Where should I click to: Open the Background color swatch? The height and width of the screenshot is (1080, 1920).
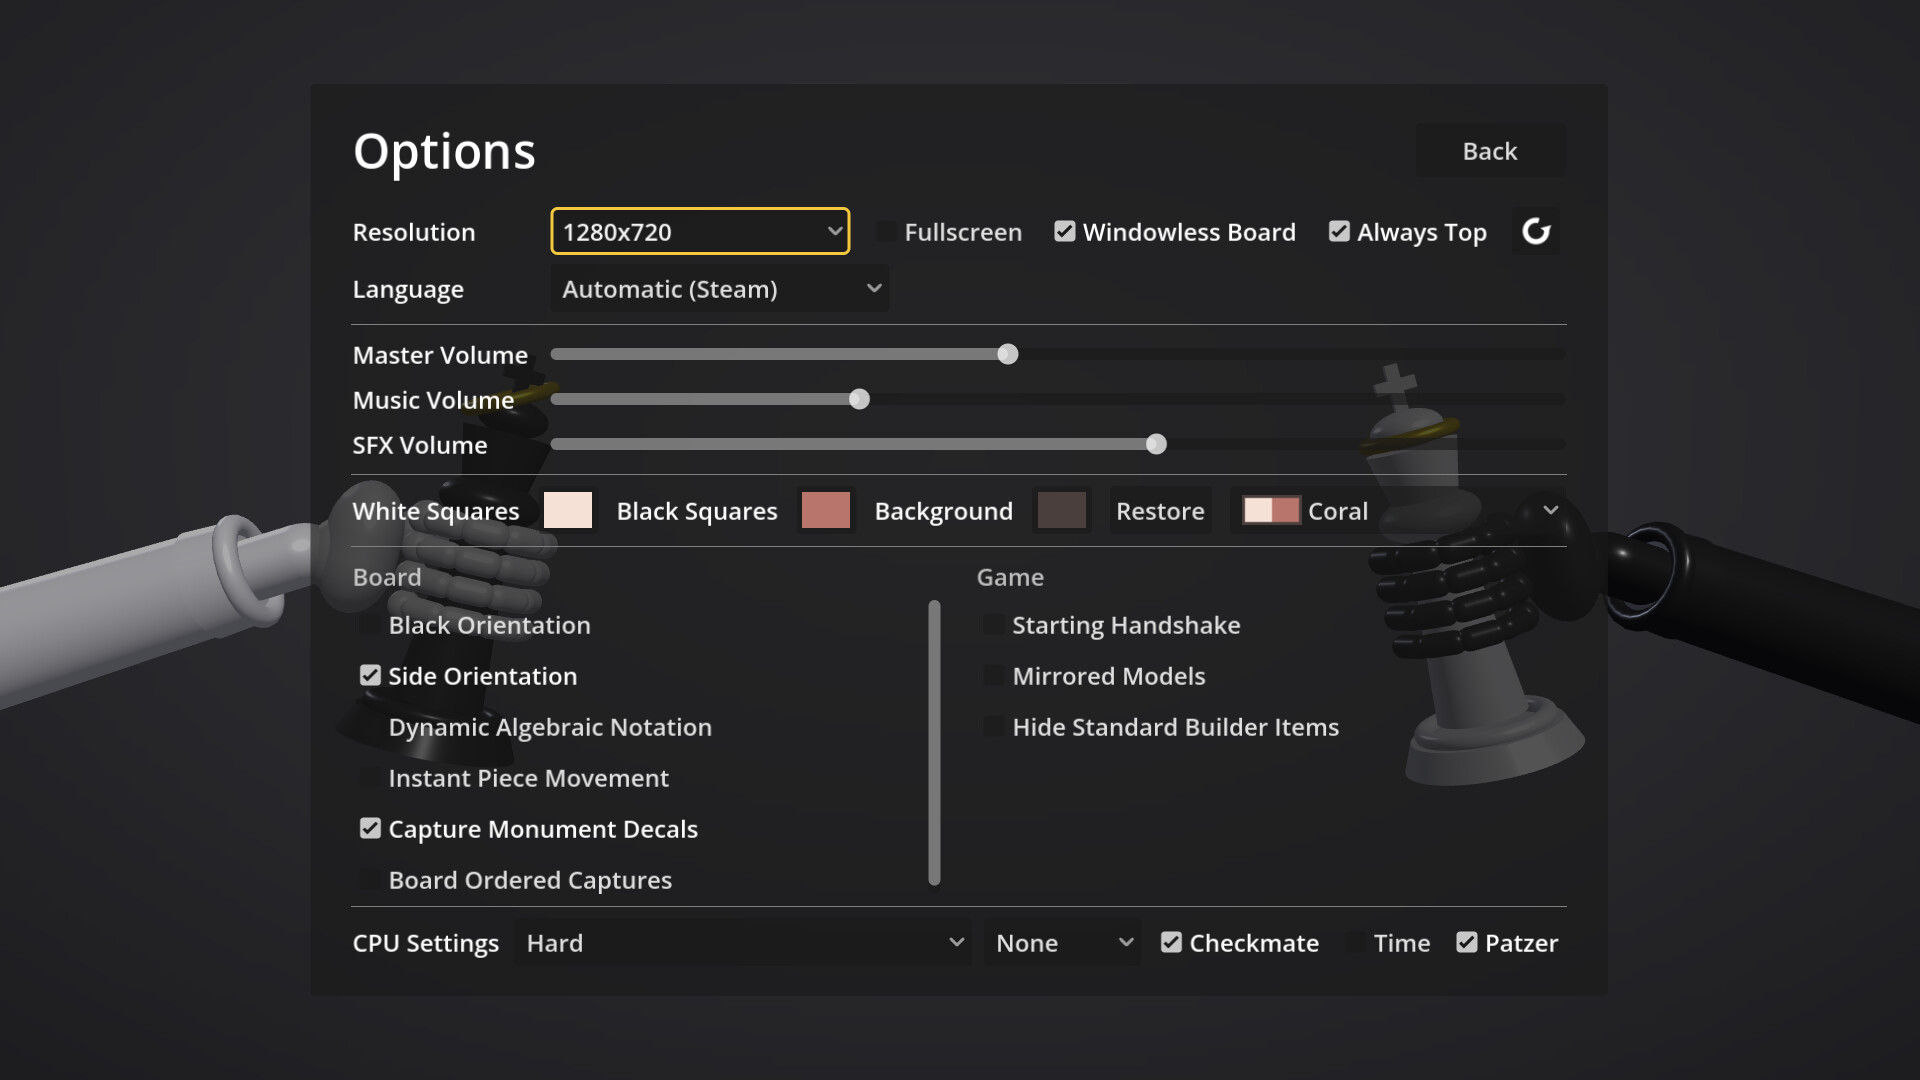tap(1062, 511)
